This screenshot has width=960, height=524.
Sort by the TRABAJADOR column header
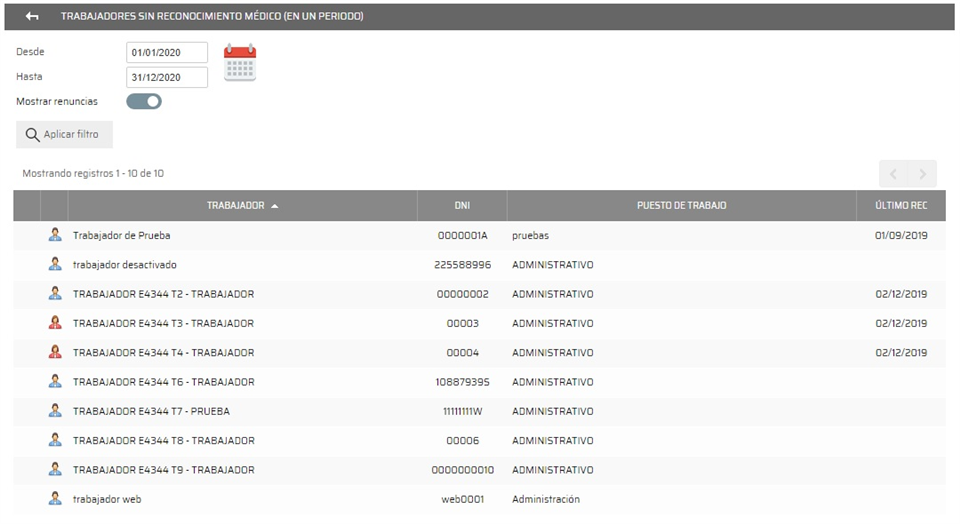click(242, 206)
